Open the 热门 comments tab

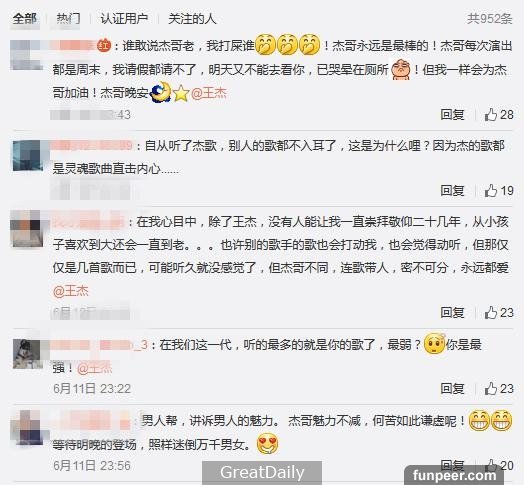click(x=68, y=19)
